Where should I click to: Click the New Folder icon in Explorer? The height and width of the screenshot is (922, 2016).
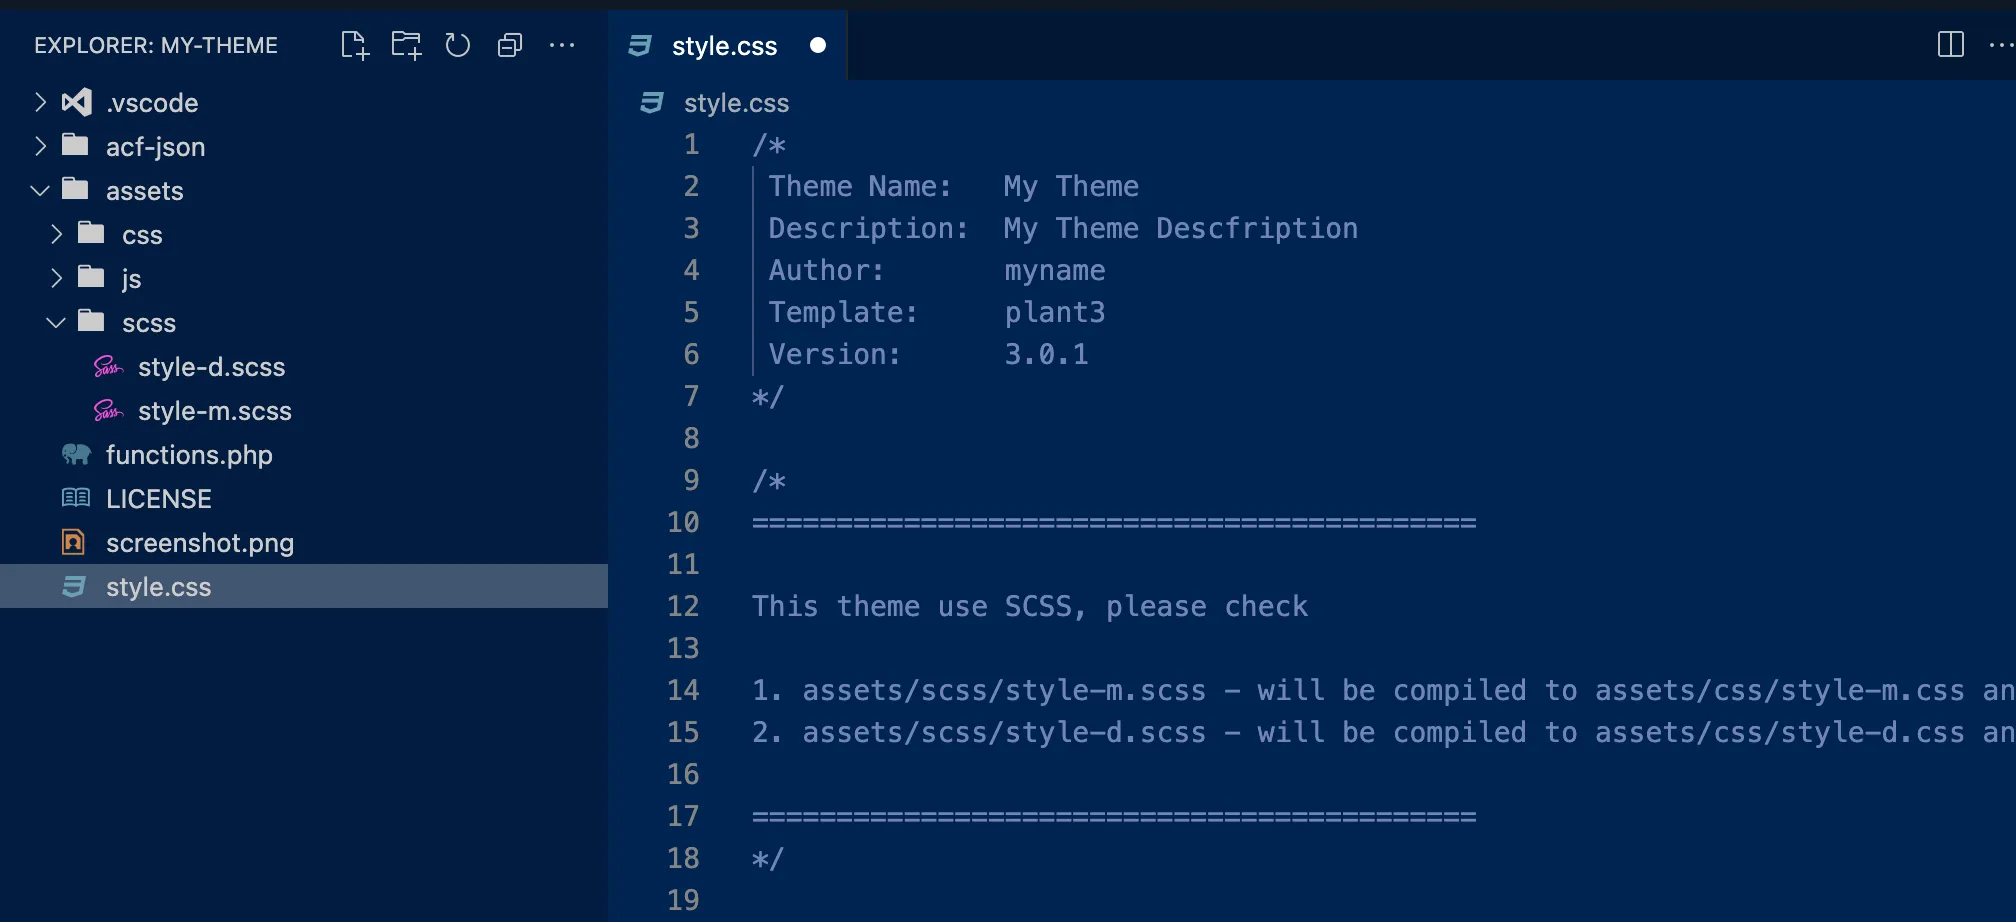406,45
